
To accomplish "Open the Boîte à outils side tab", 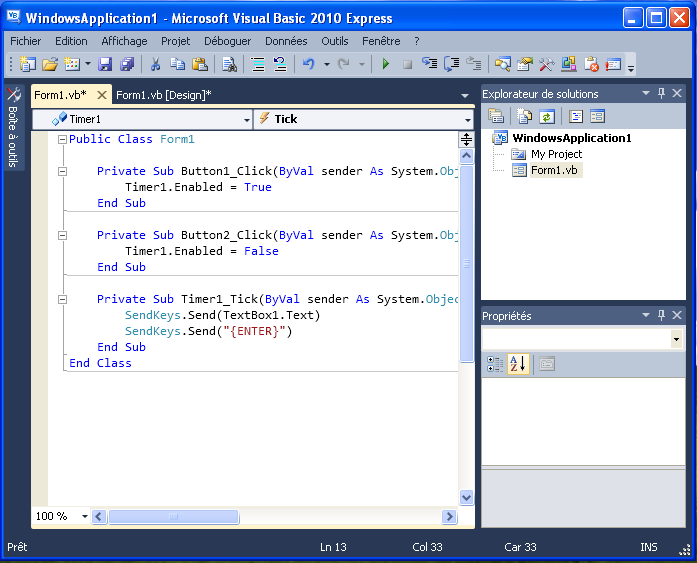I will [13, 128].
